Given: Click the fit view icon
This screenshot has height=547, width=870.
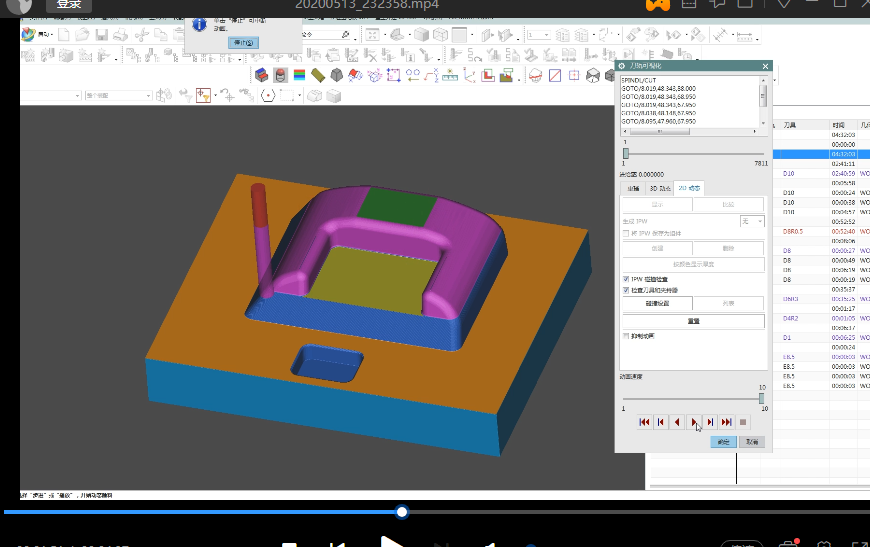Looking at the screenshot, I should pos(372,35).
